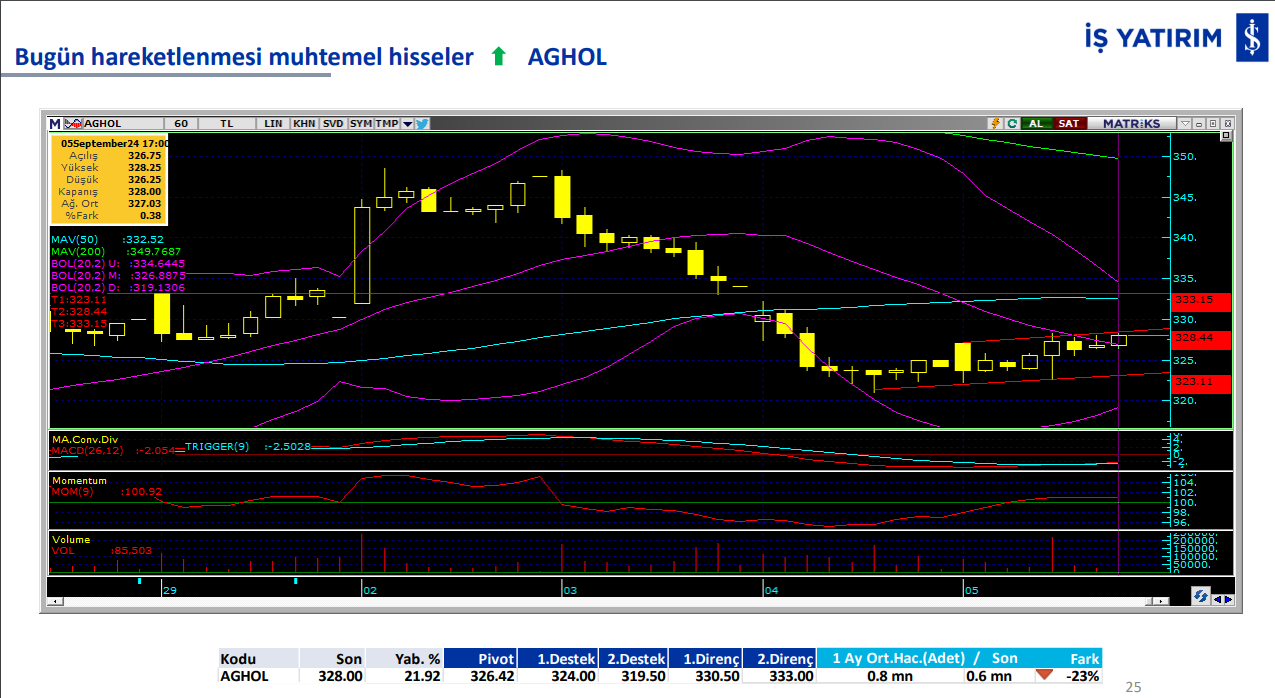Click the Matriks M logo icon
Viewport: 1275px width, 698px height.
(x=55, y=124)
